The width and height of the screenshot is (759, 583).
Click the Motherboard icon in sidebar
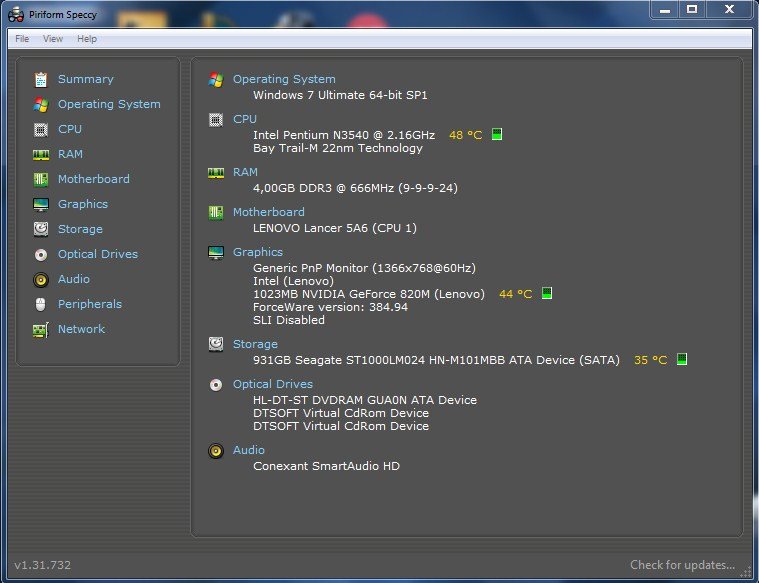pos(41,180)
